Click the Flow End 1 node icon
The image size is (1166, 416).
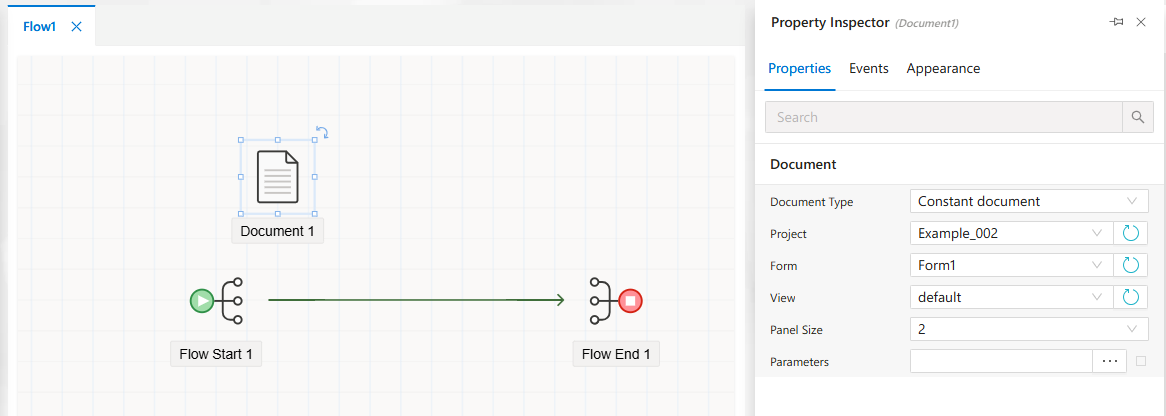point(615,301)
